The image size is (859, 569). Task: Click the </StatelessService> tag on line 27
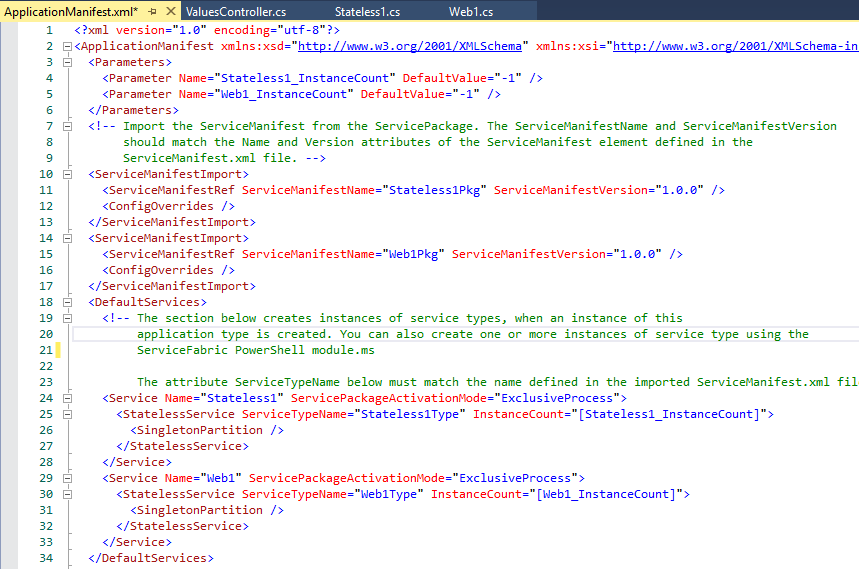point(182,446)
